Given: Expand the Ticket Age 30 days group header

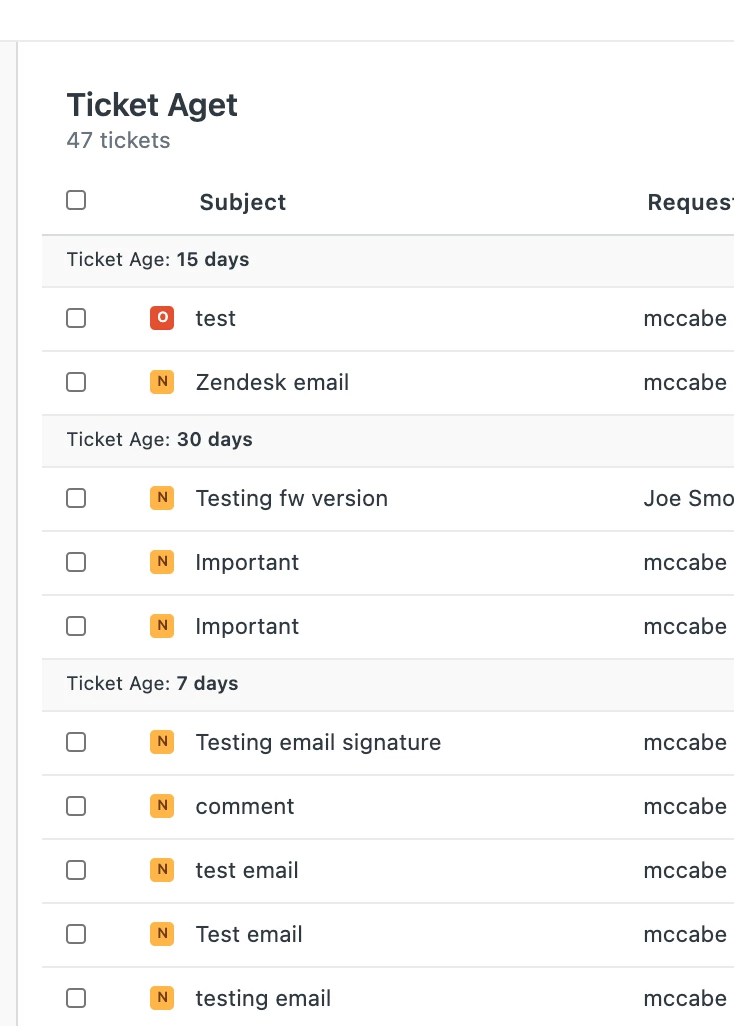Looking at the screenshot, I should [159, 440].
